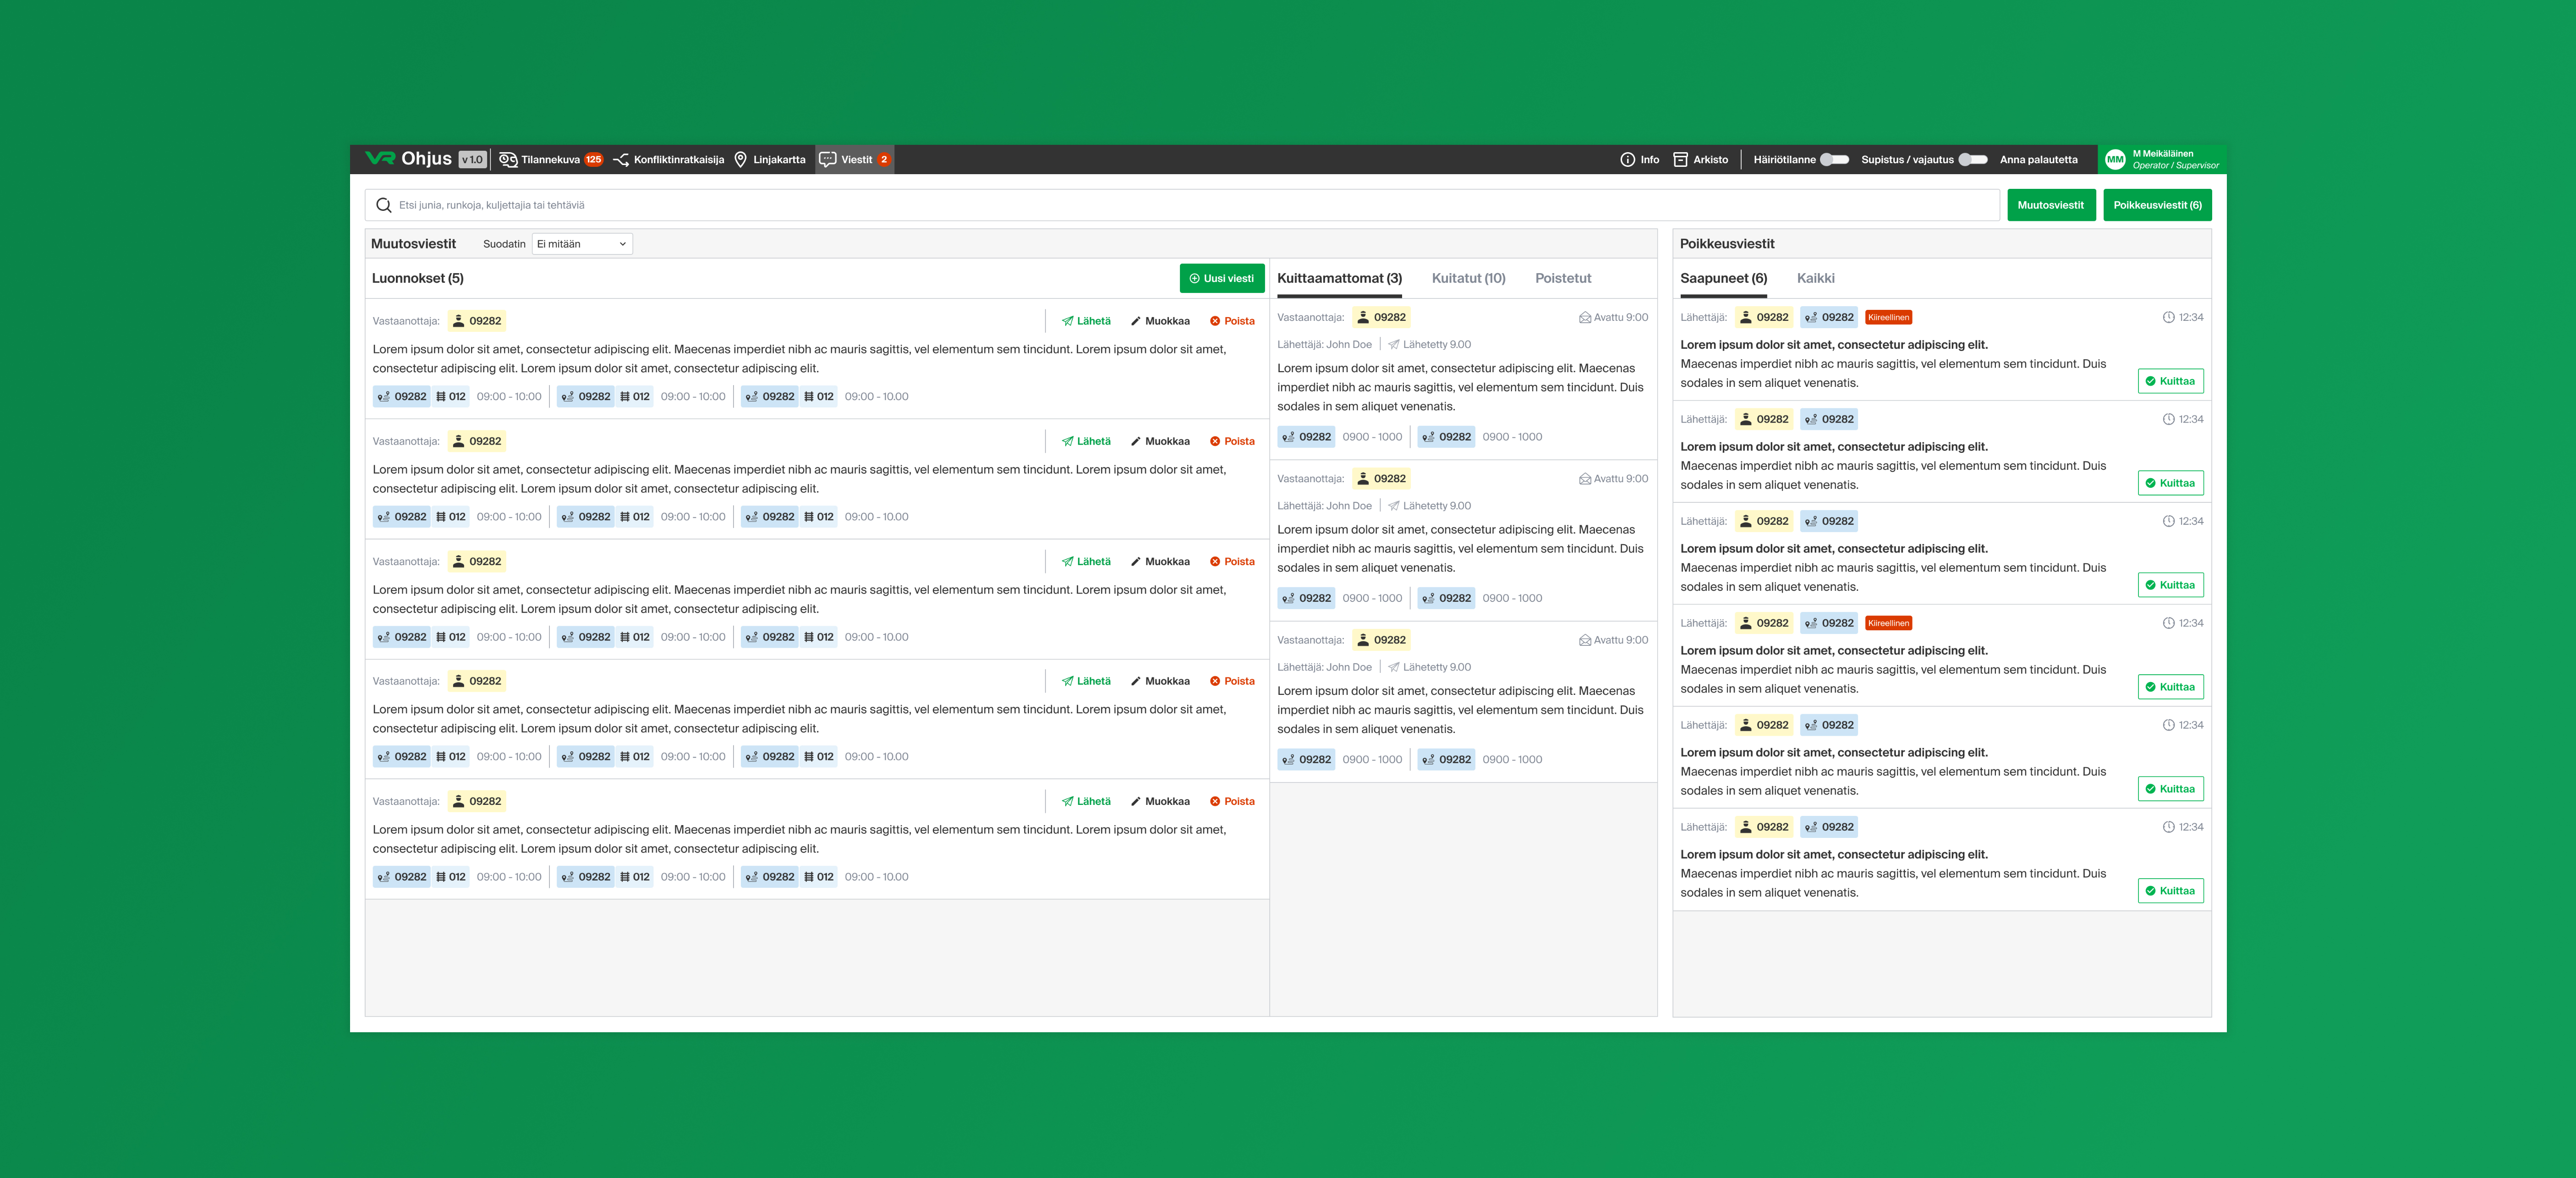Open Suodatin dropdown Ei mitään
The height and width of the screenshot is (1178, 2576).
point(582,244)
